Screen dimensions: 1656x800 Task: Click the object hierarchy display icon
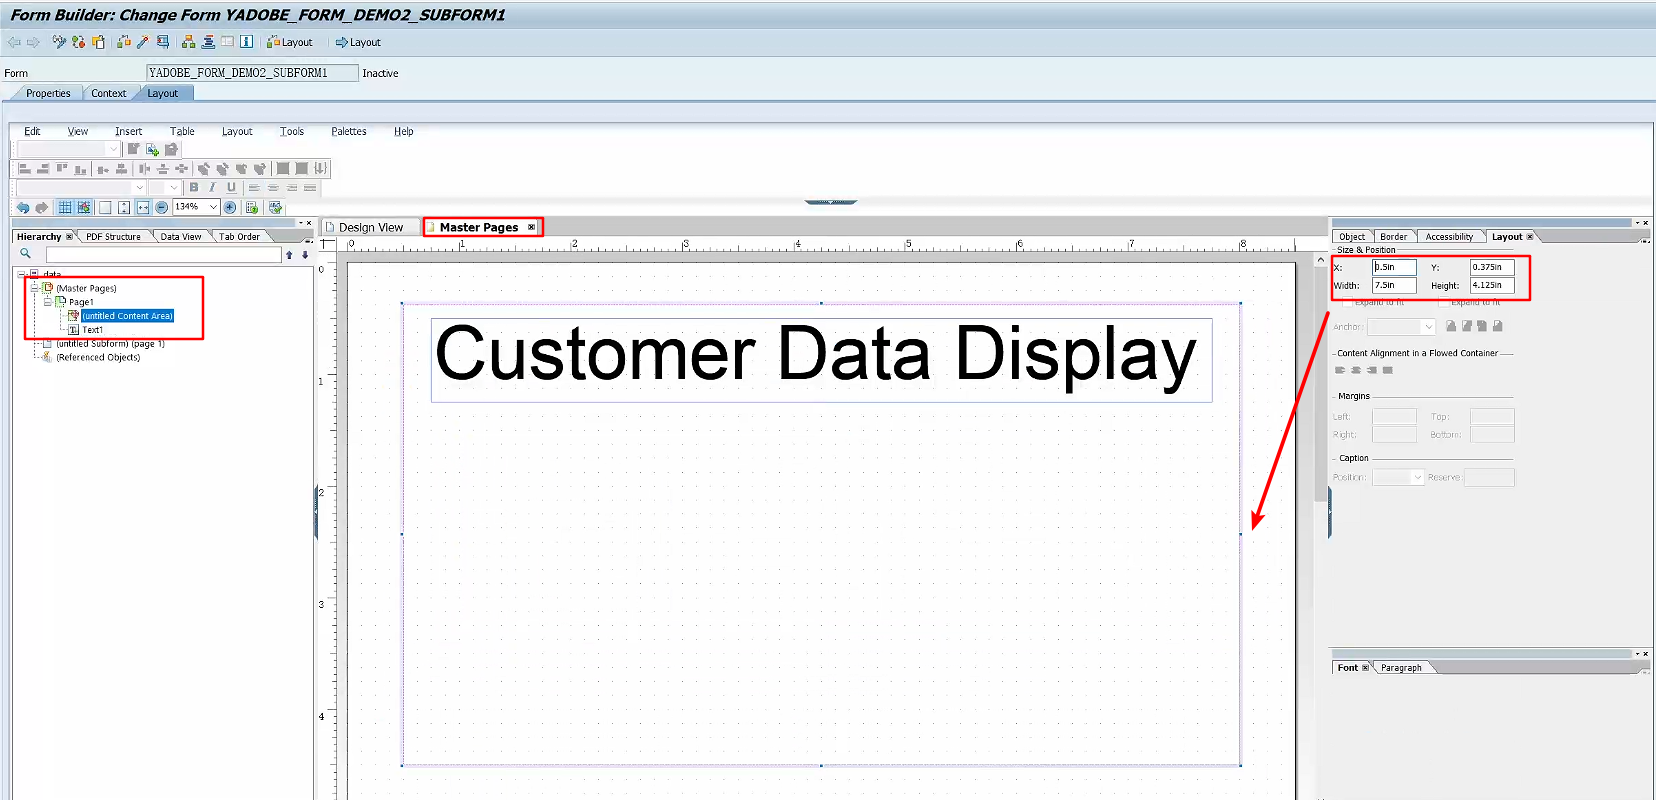pyautogui.click(x=188, y=42)
